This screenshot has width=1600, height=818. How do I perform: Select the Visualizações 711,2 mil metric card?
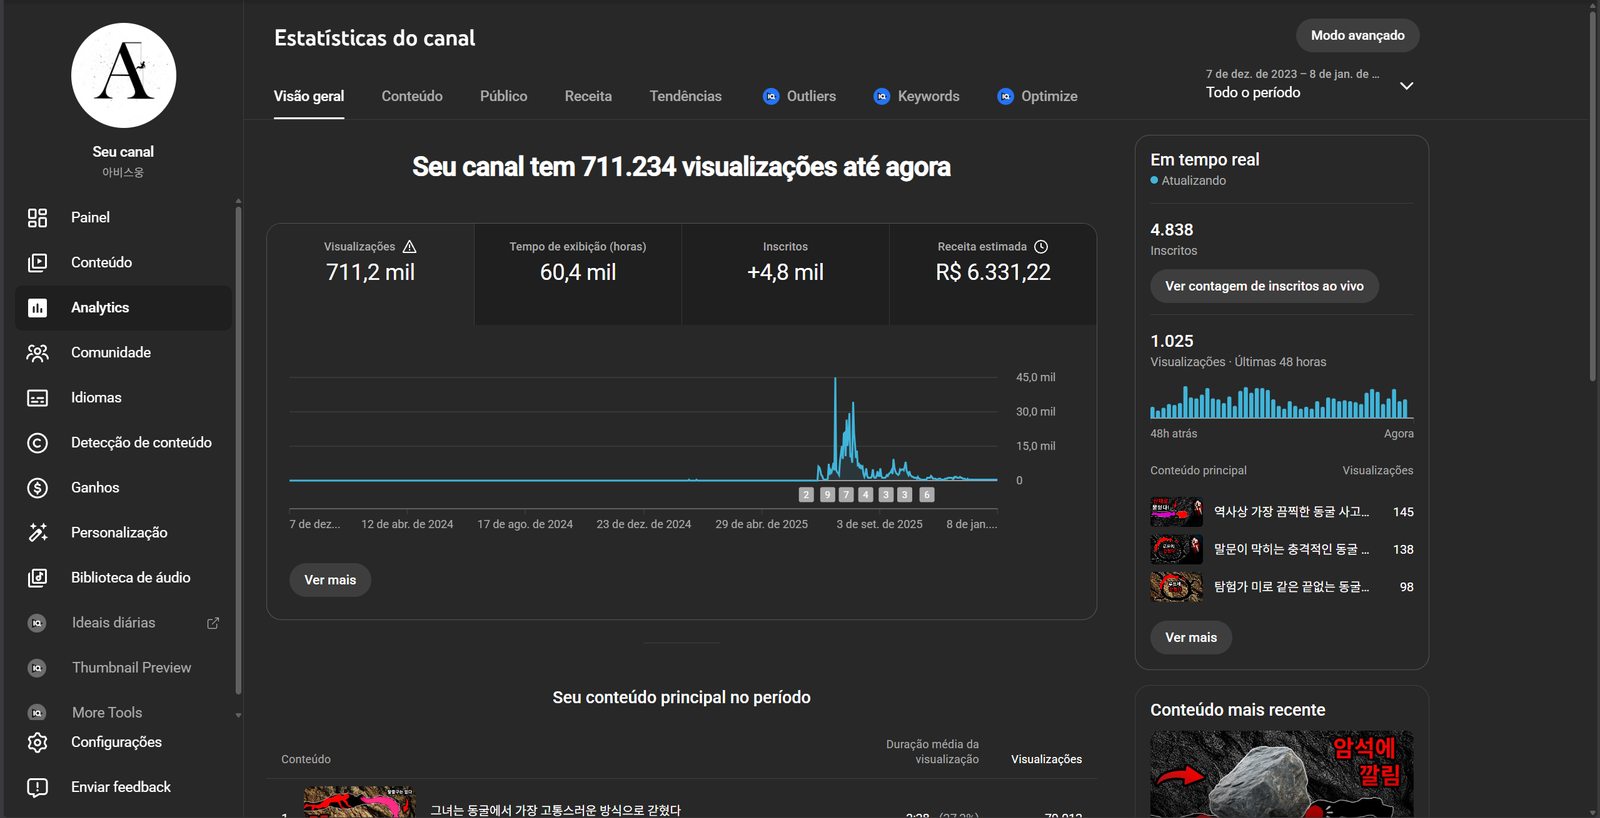(x=370, y=274)
